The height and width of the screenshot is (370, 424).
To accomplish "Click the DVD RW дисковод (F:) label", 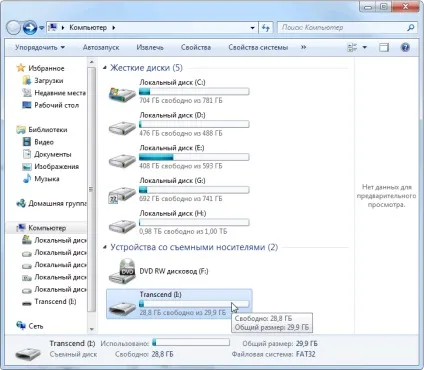I will pyautogui.click(x=174, y=271).
